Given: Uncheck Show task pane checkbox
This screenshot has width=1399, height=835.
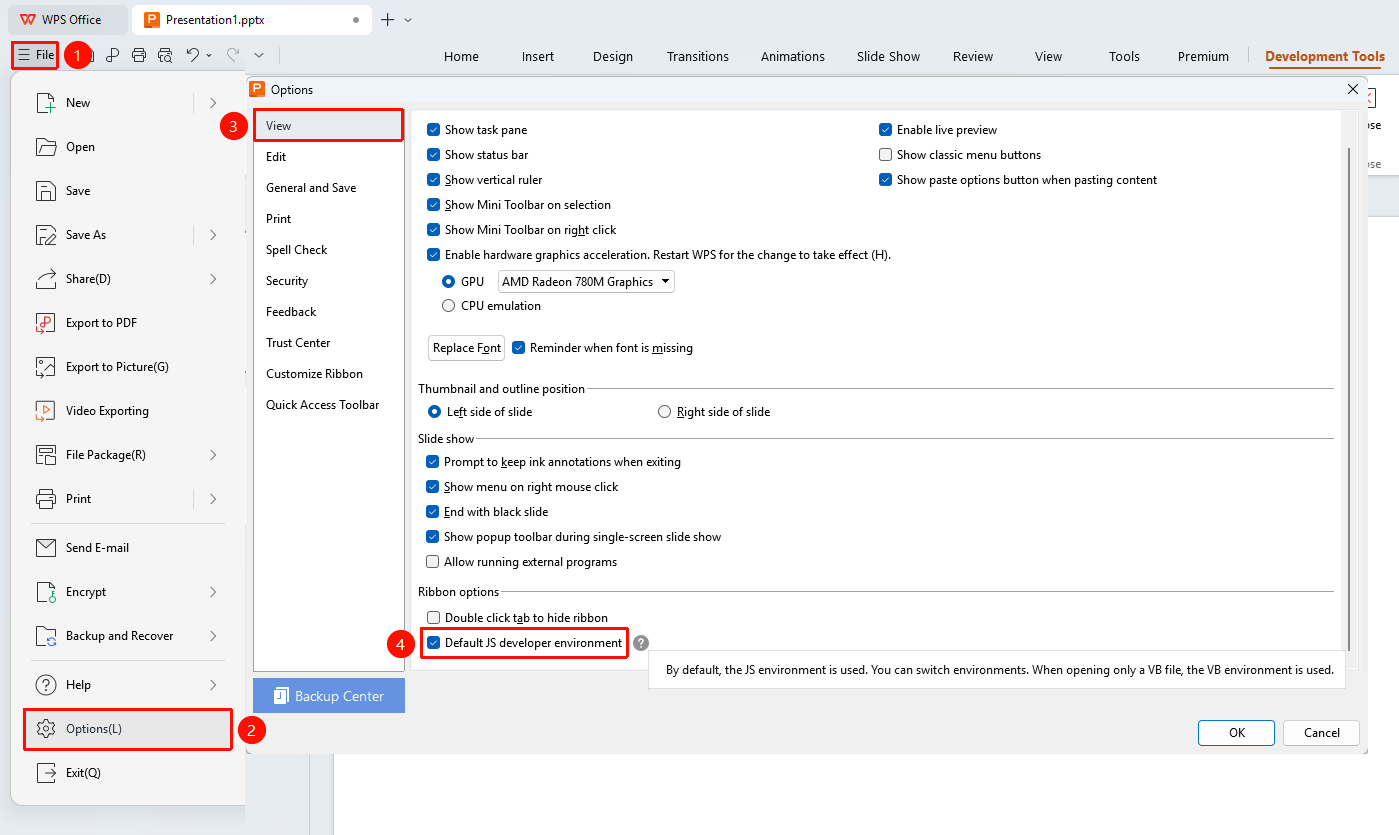Looking at the screenshot, I should coord(433,130).
